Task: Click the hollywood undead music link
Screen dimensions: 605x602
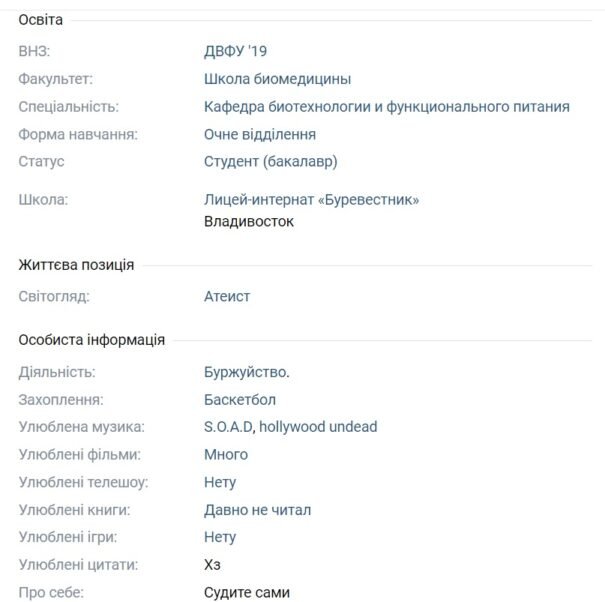Action: coord(318,427)
